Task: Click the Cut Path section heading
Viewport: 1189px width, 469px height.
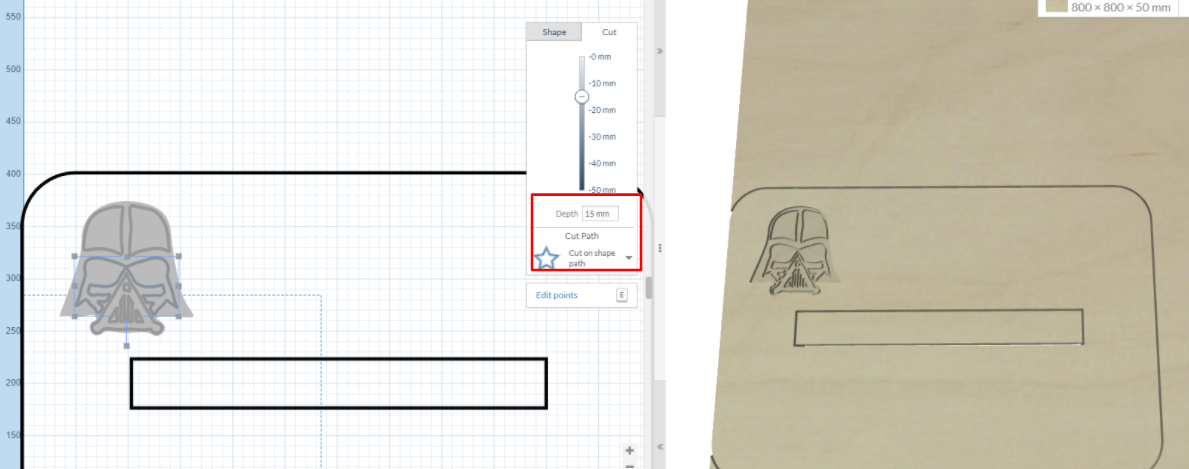Action: tap(582, 236)
